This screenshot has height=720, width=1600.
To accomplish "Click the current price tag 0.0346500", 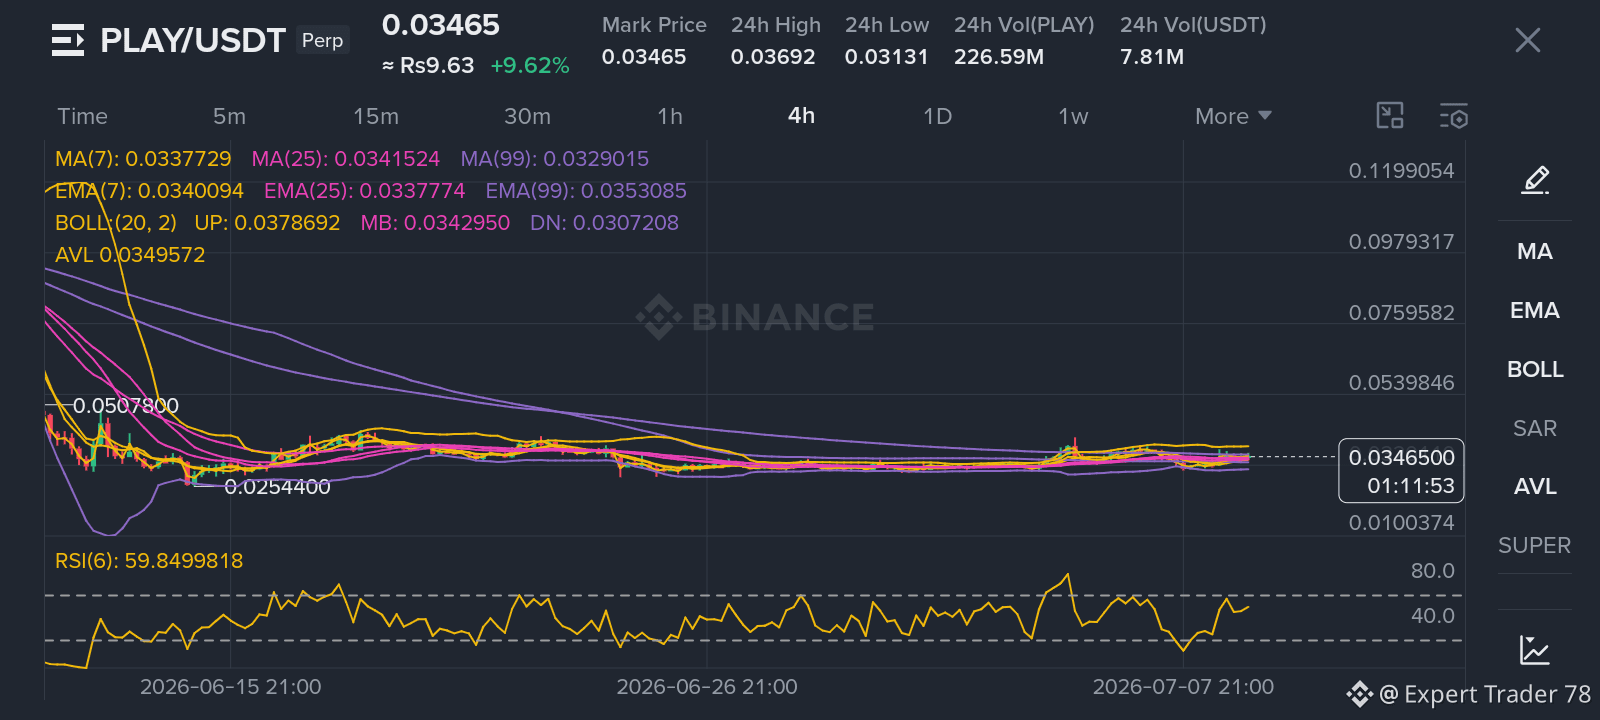I will click(1401, 458).
